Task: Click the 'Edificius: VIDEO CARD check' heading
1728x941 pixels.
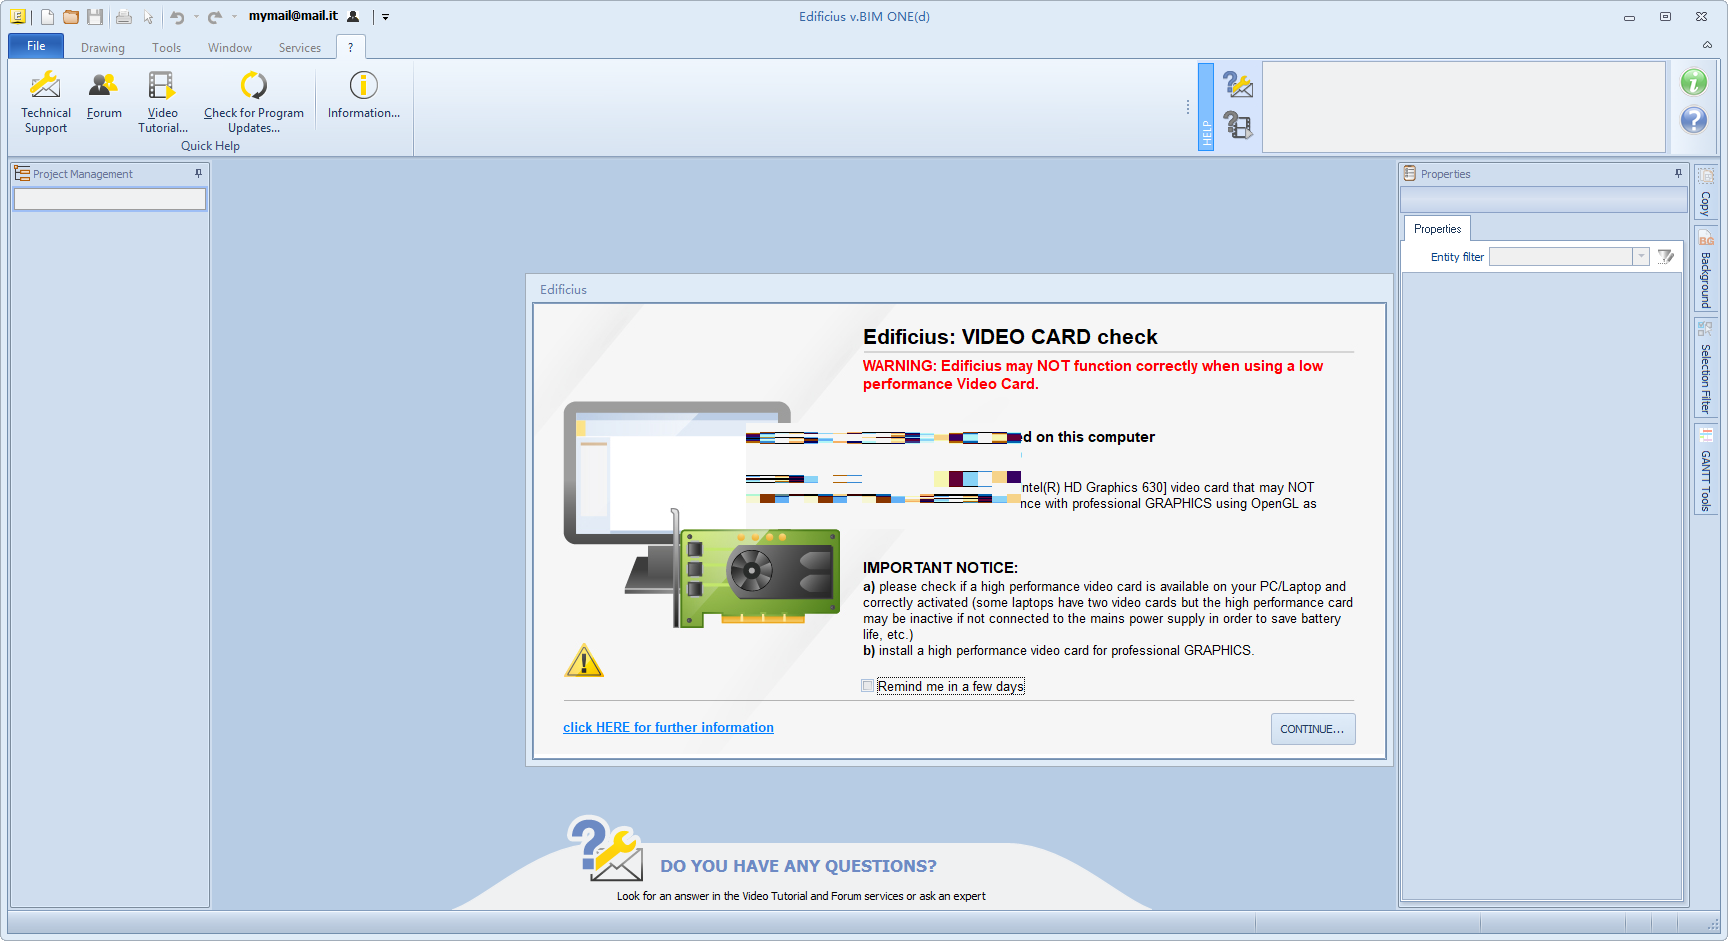Action: 1010,337
